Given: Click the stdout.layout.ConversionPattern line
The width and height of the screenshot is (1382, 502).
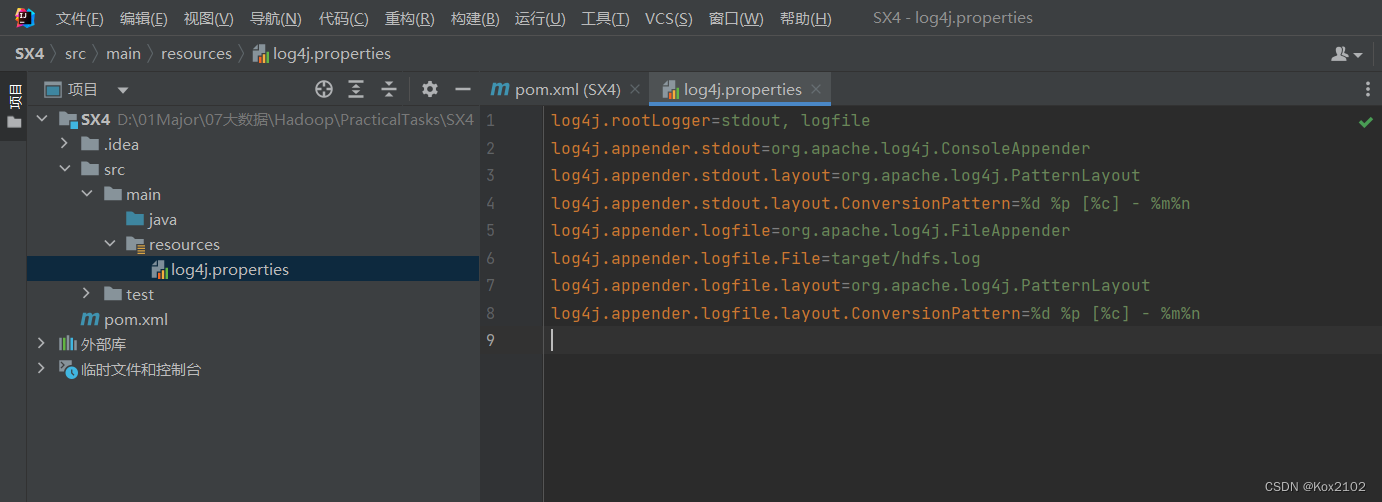Looking at the screenshot, I should (x=871, y=203).
